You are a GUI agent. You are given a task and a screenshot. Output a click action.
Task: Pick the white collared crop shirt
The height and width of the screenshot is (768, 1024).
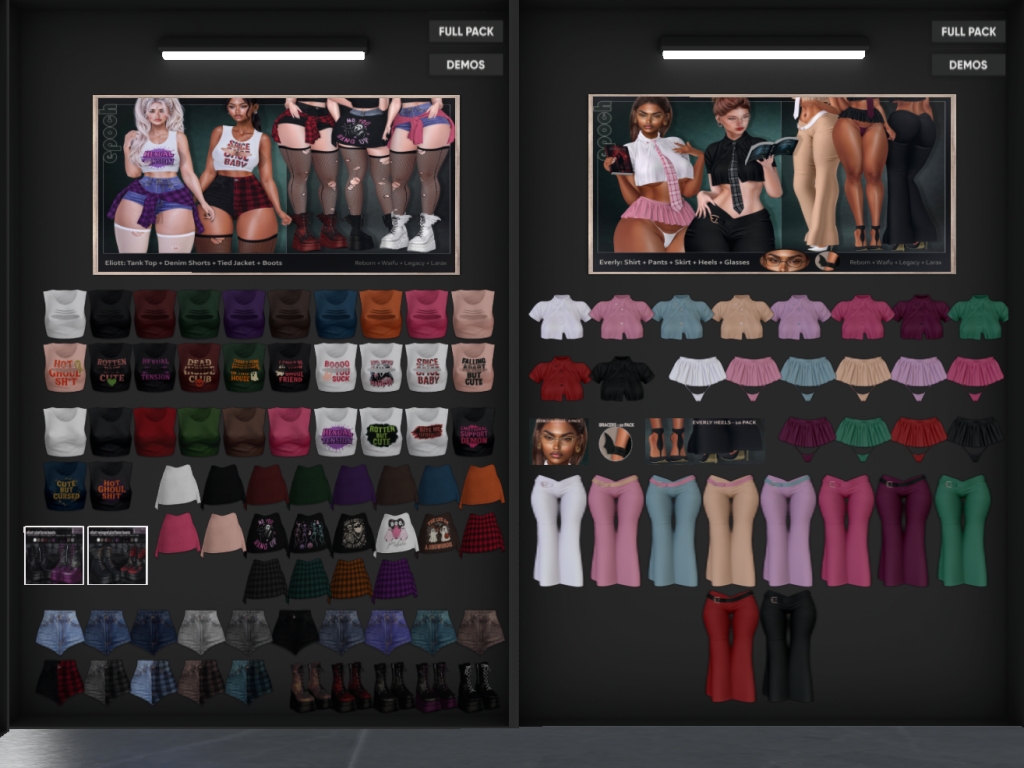560,317
